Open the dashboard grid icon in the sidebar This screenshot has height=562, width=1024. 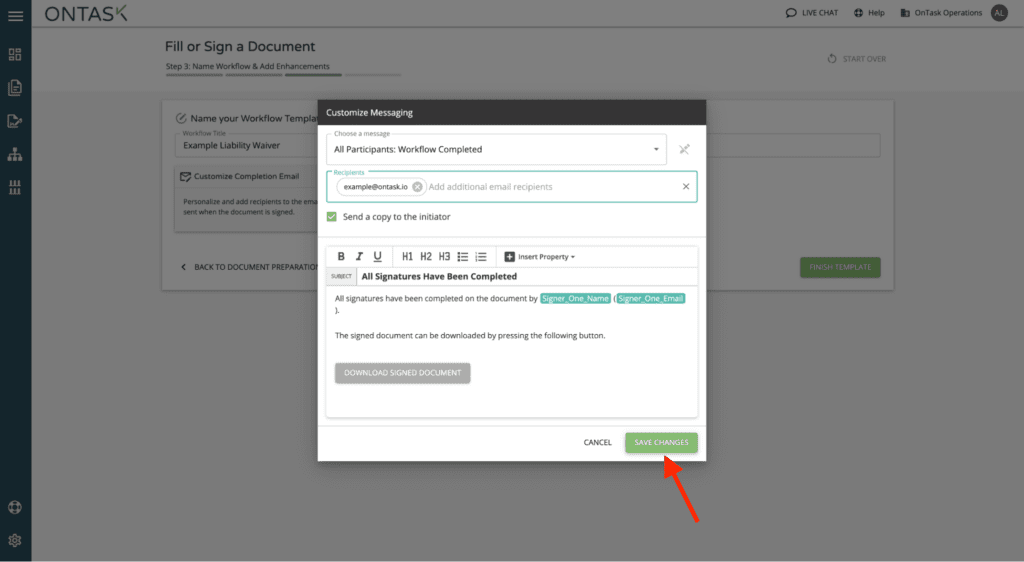tap(15, 54)
